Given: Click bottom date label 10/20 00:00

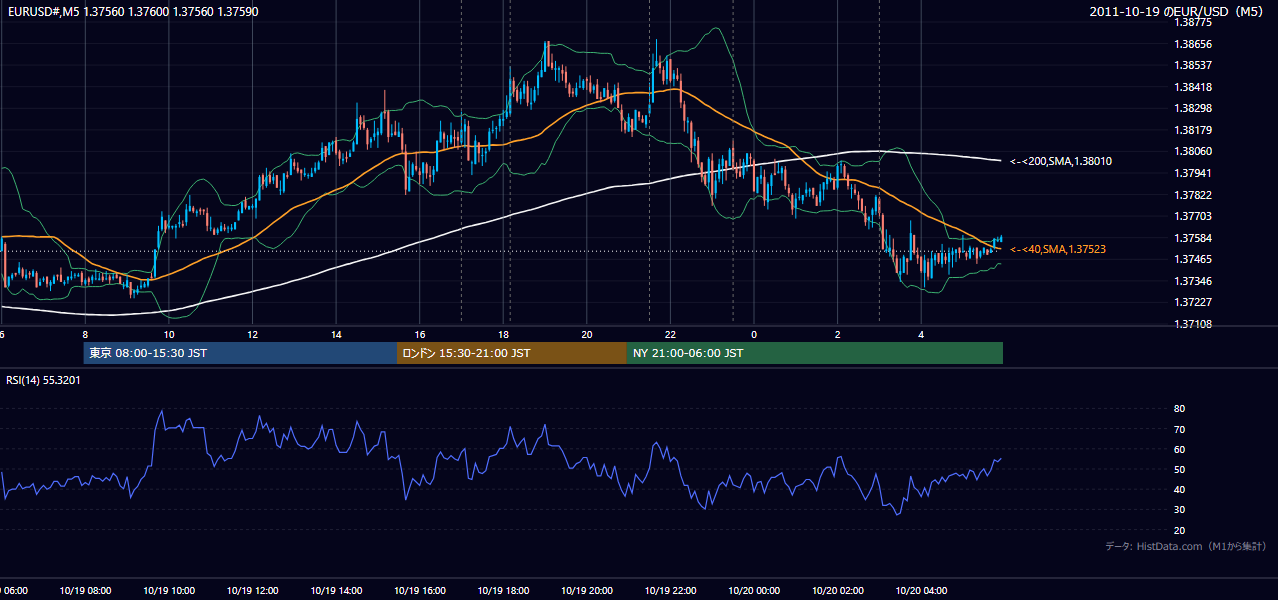Looking at the screenshot, I should pos(753,591).
